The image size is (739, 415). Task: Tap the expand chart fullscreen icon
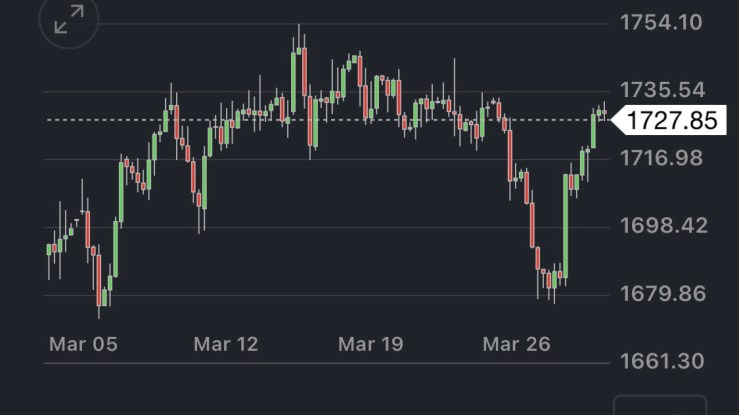68,20
